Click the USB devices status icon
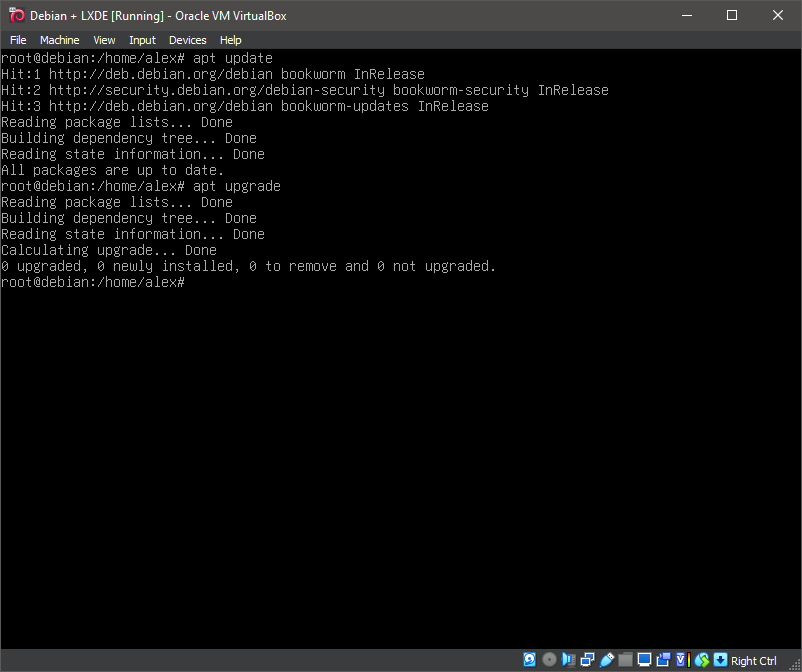This screenshot has height=672, width=802. pos(606,660)
